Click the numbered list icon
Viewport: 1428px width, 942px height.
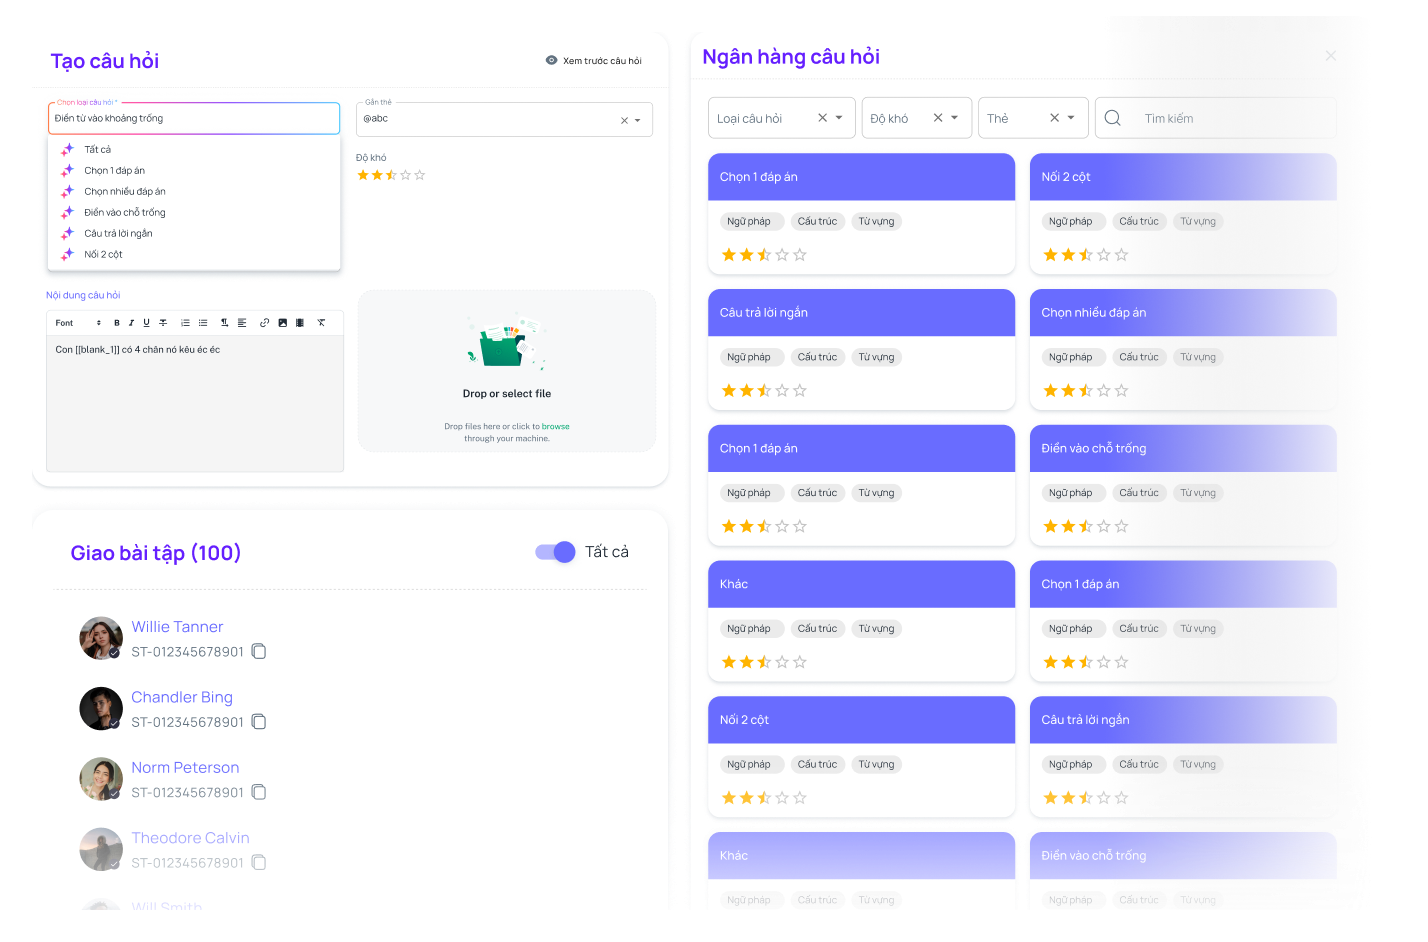pyautogui.click(x=185, y=323)
